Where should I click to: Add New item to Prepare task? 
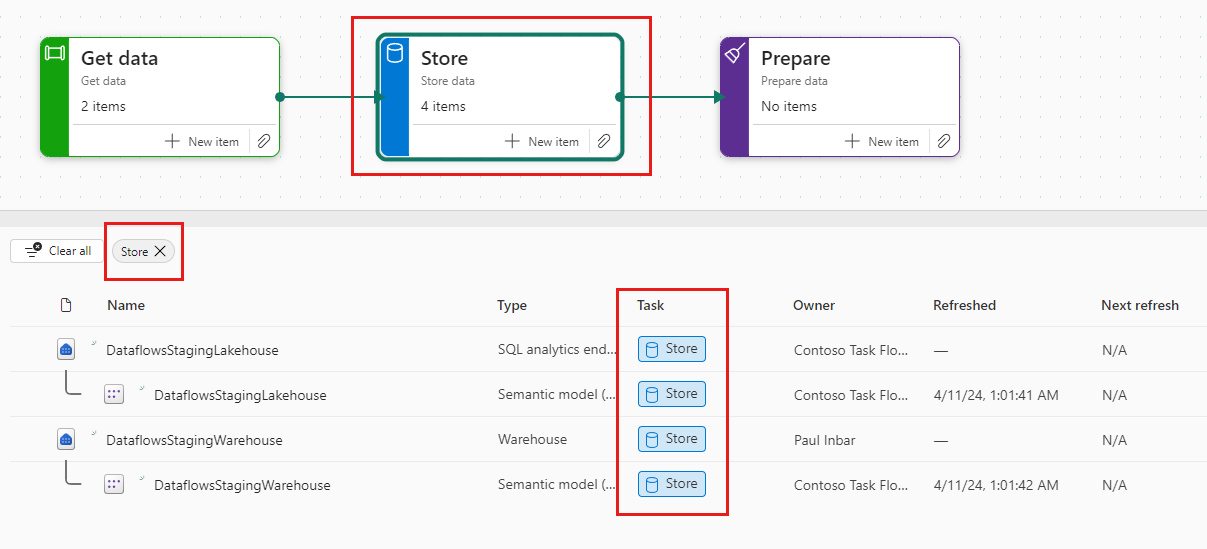click(882, 141)
